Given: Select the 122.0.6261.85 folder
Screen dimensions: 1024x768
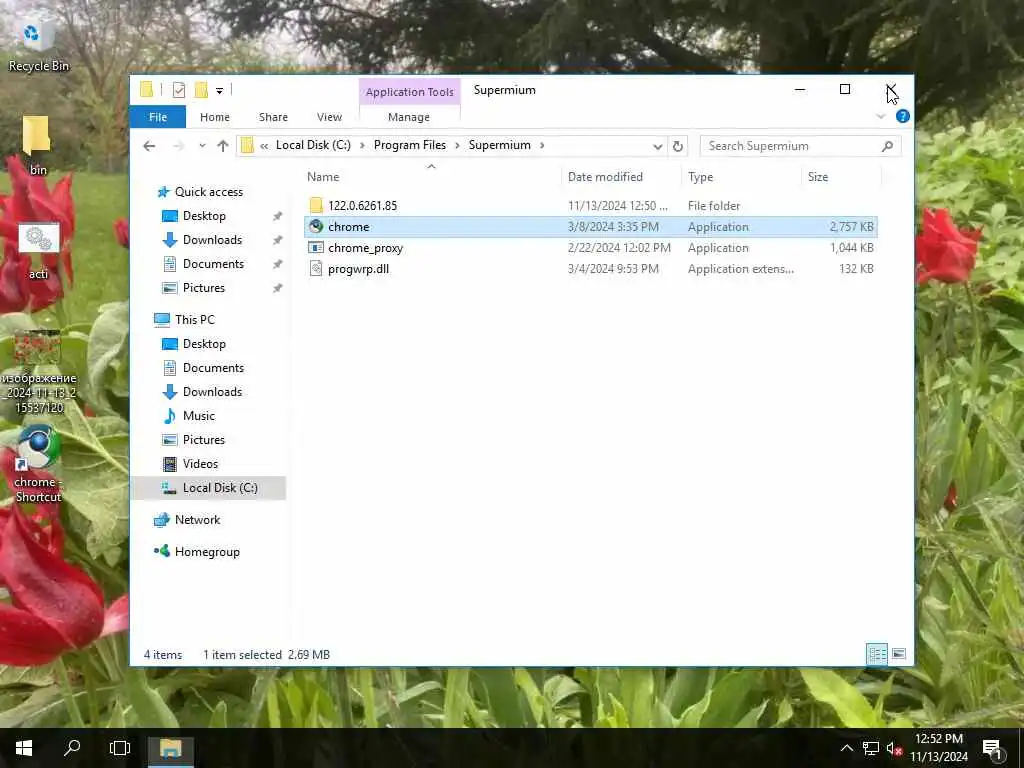Looking at the screenshot, I should [x=590, y=206].
